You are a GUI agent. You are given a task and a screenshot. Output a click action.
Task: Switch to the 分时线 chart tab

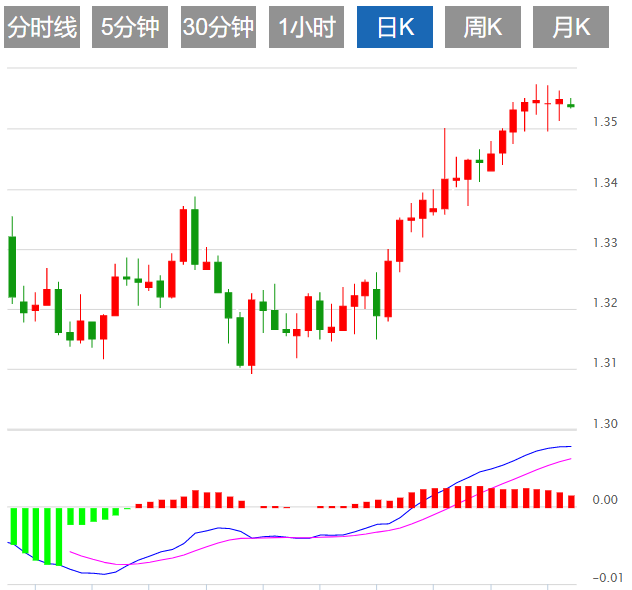click(42, 27)
